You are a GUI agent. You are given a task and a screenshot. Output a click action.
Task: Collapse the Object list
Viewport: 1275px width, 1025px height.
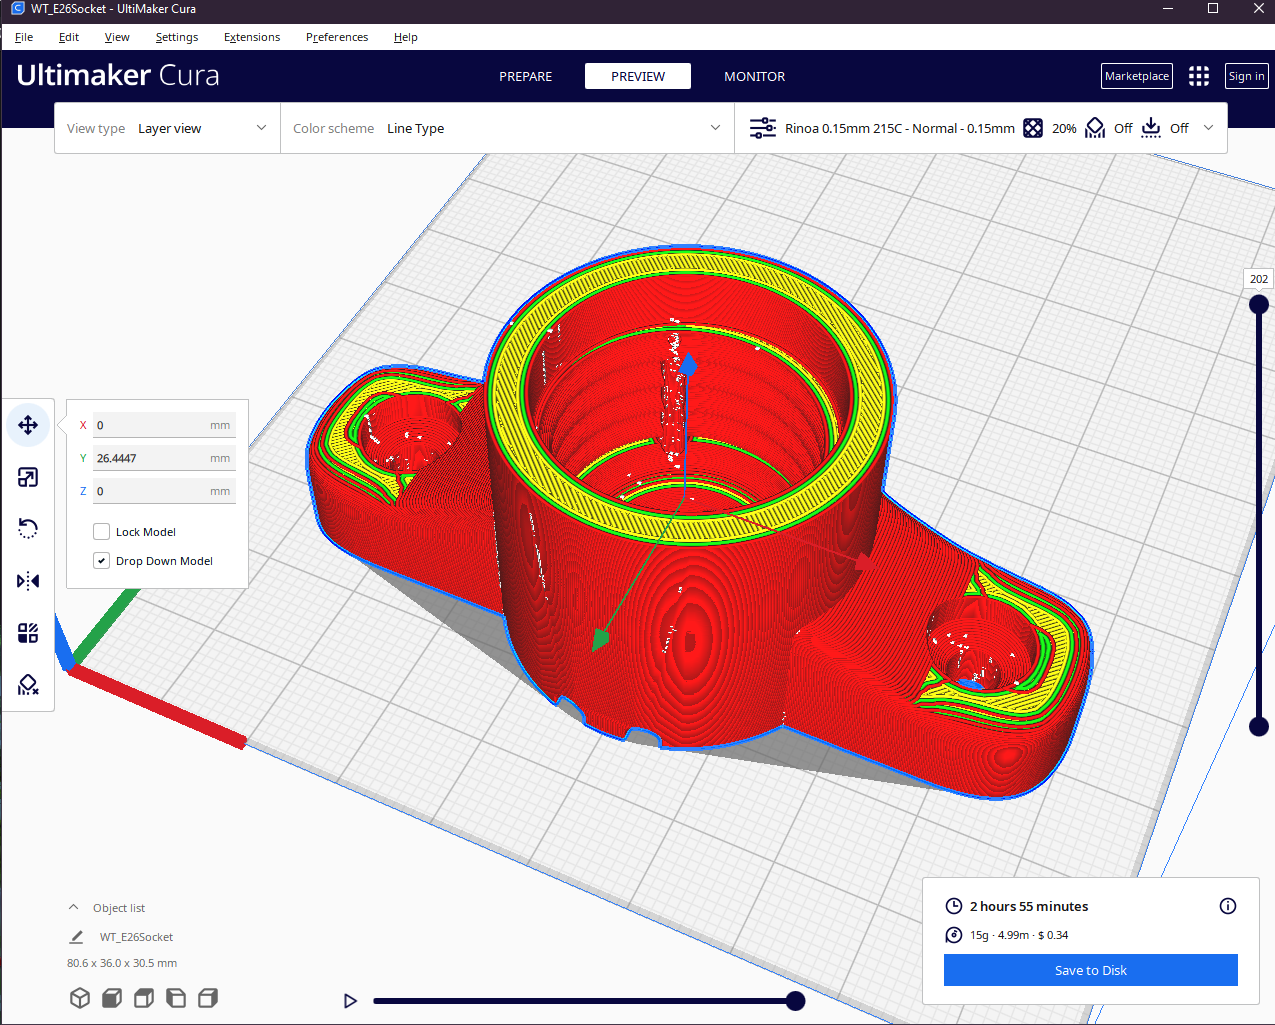[x=73, y=908]
